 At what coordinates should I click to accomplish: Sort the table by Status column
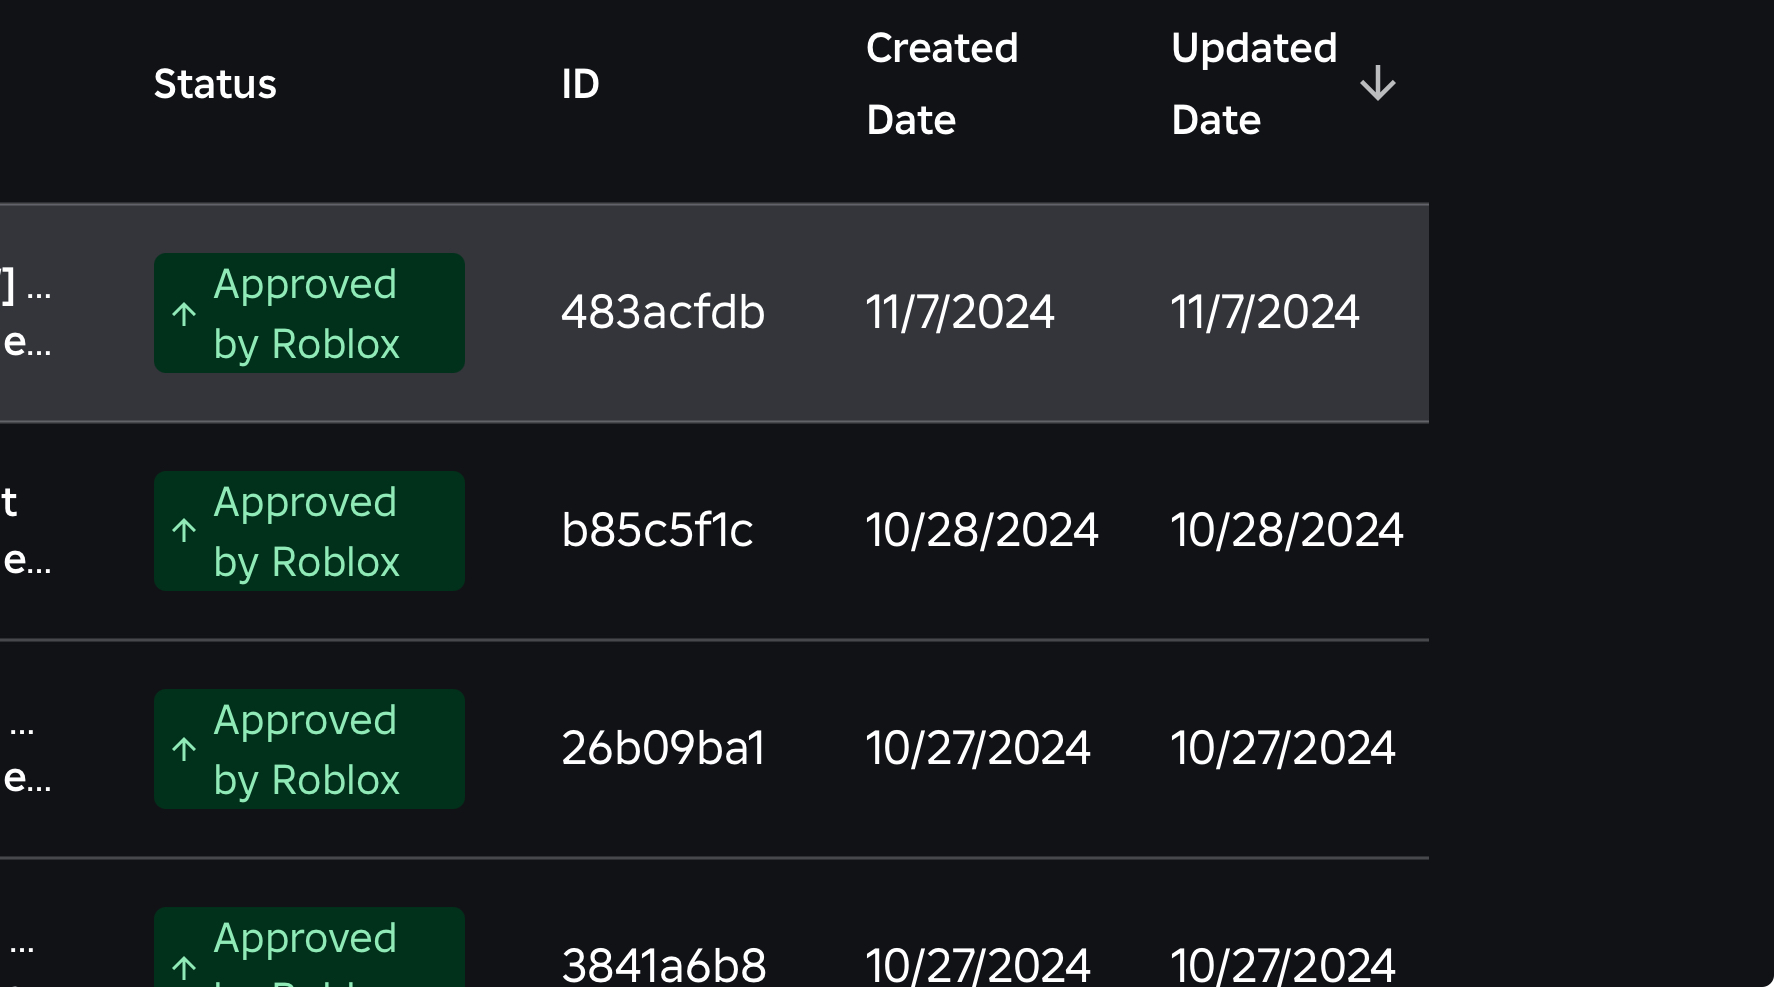(215, 84)
